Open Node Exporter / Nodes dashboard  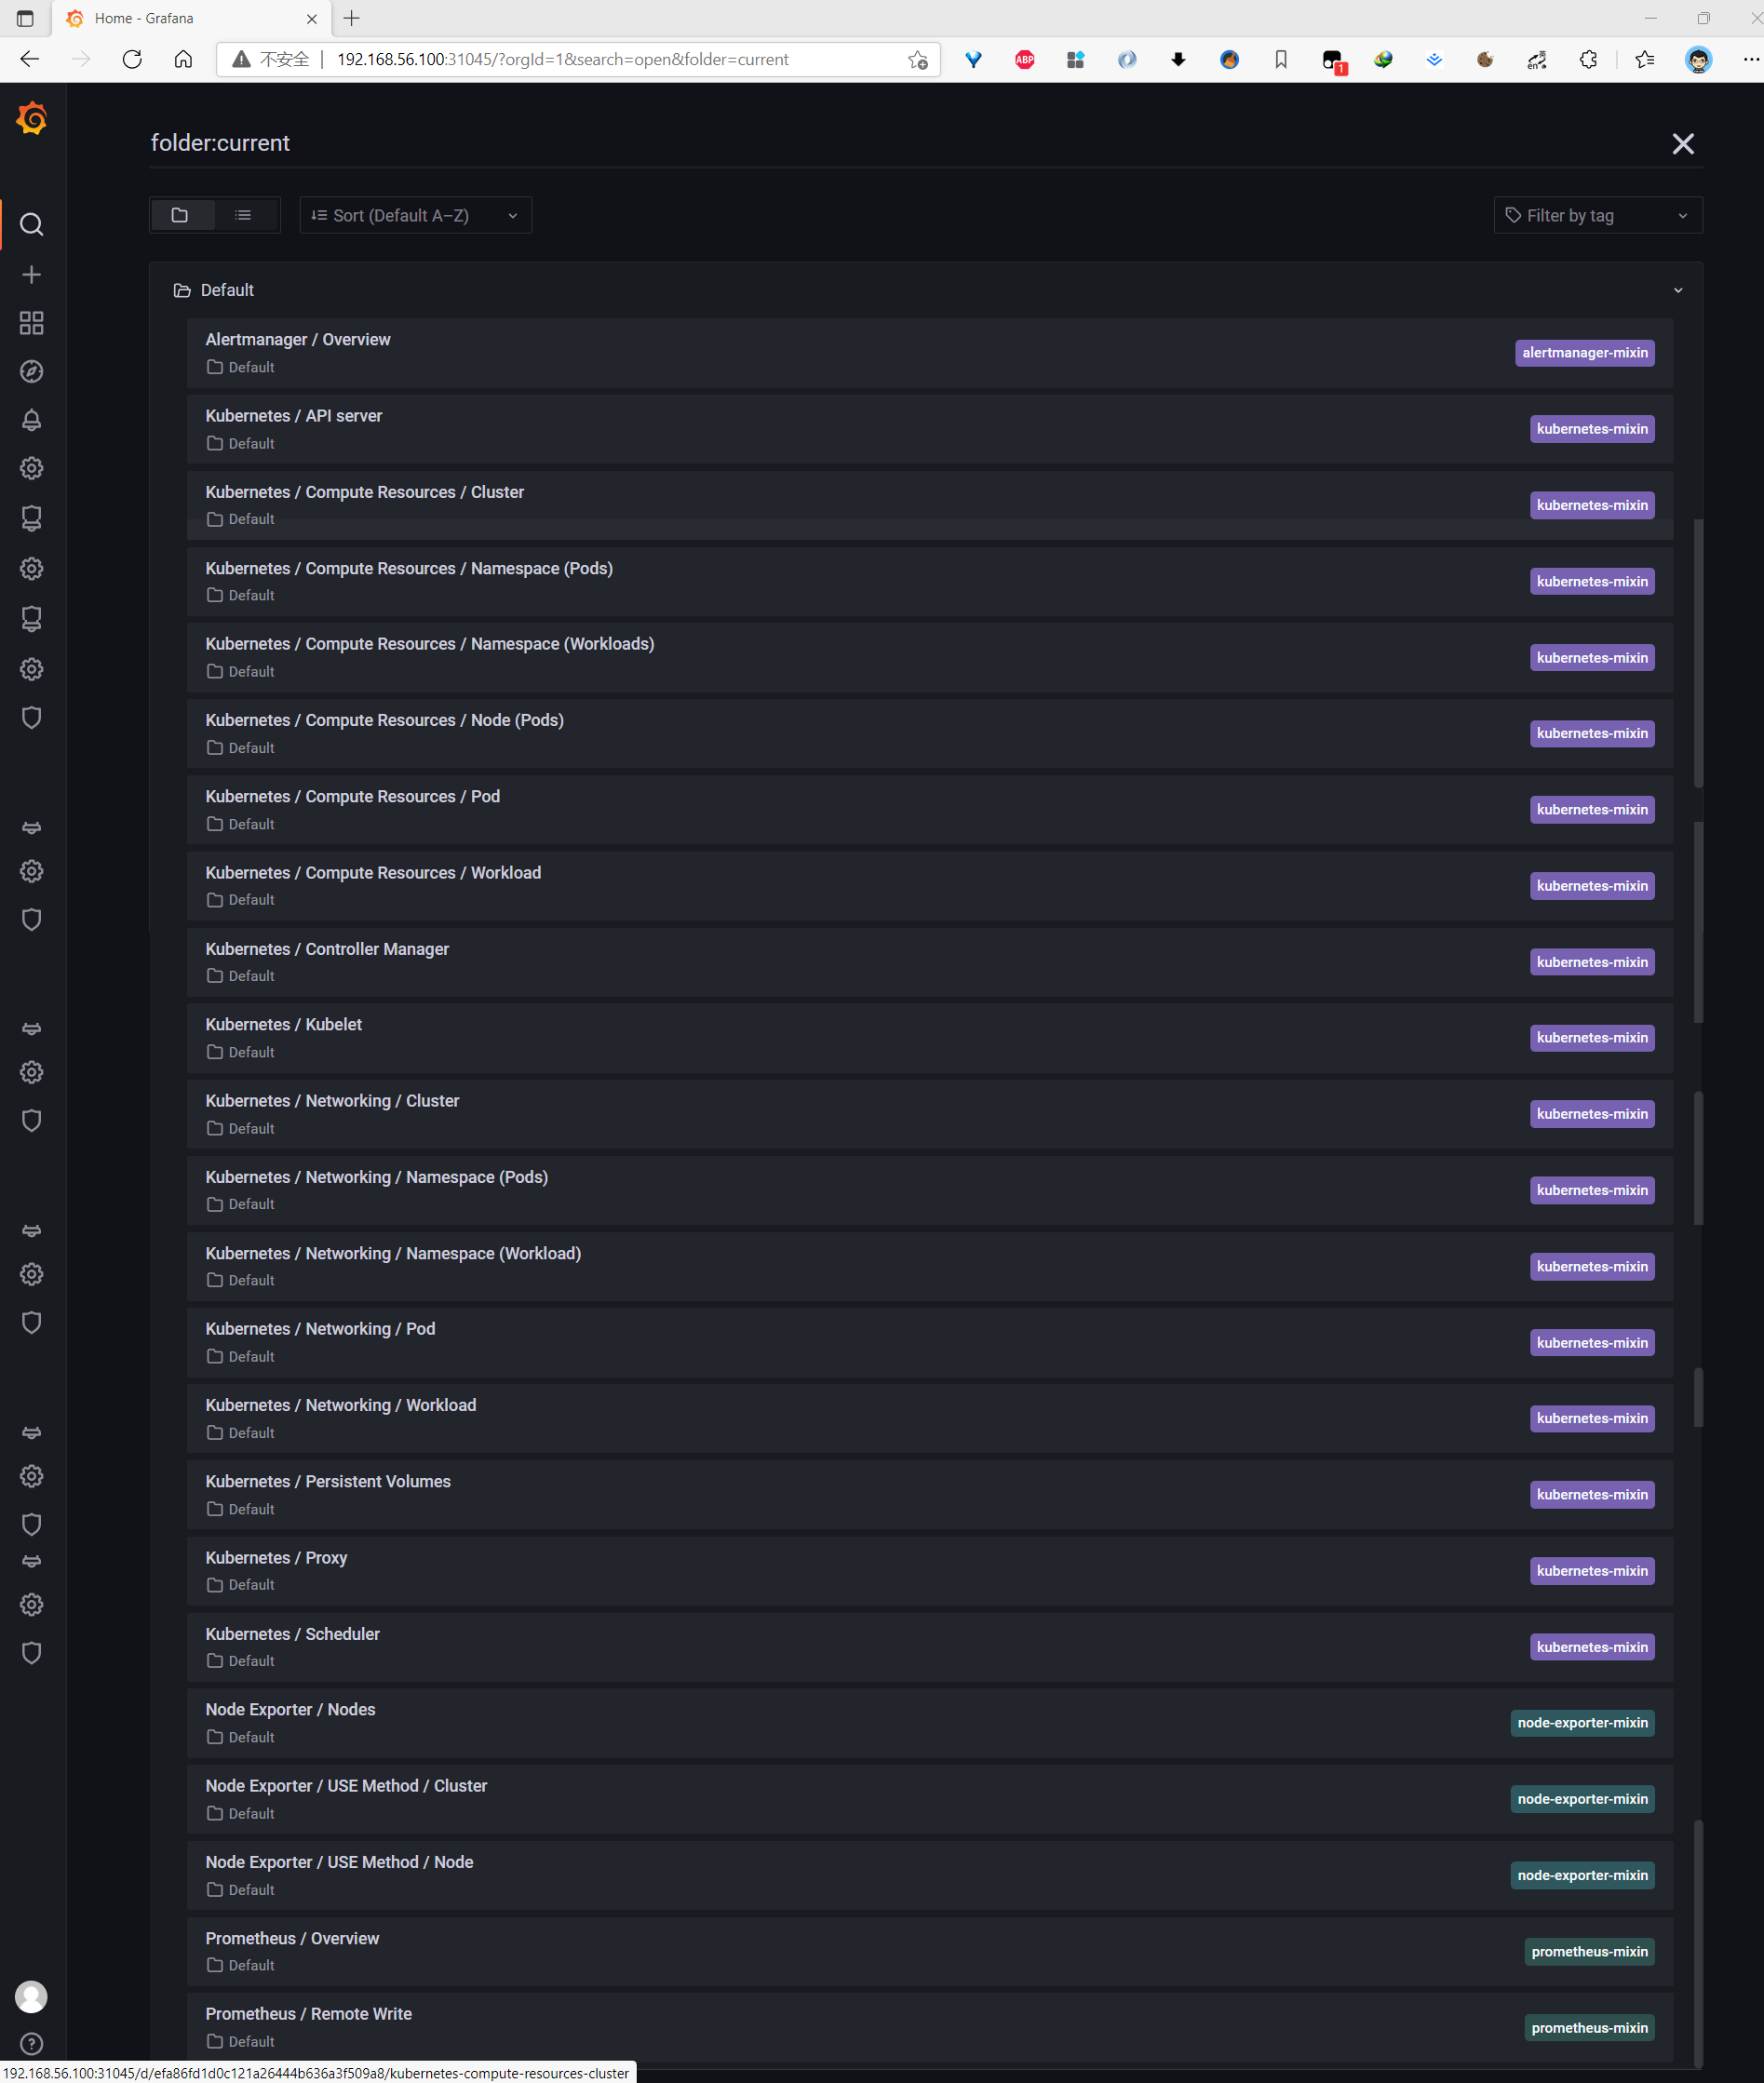click(929, 1723)
